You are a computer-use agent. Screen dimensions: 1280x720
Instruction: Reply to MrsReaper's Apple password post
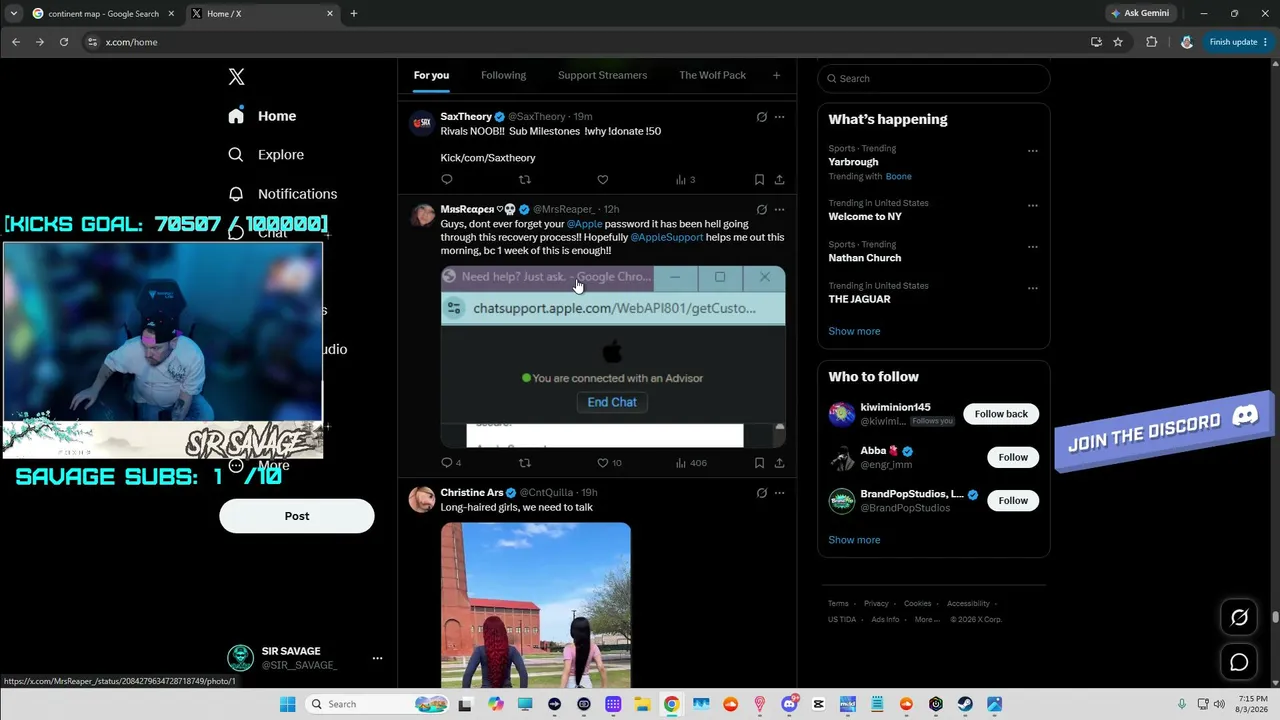[x=447, y=463]
